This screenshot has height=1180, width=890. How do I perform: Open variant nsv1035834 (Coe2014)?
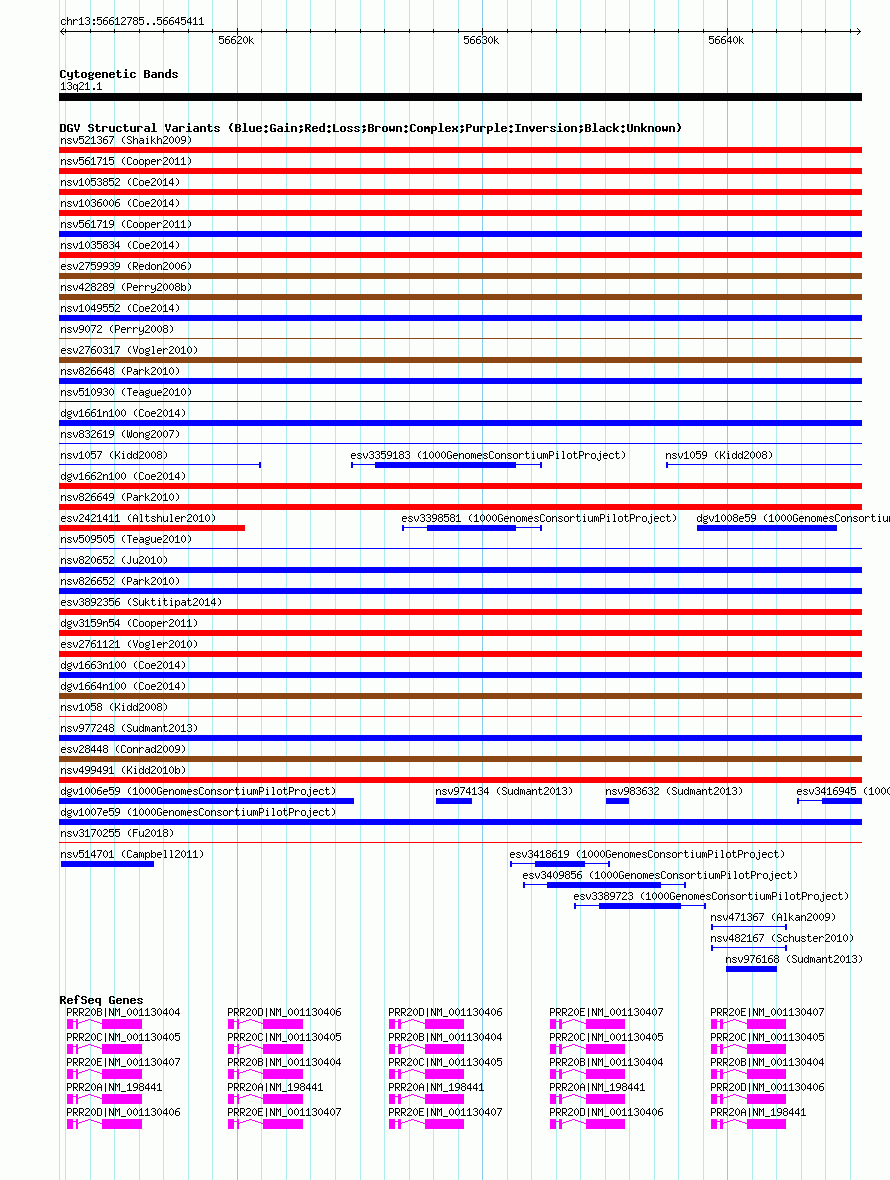click(120, 245)
